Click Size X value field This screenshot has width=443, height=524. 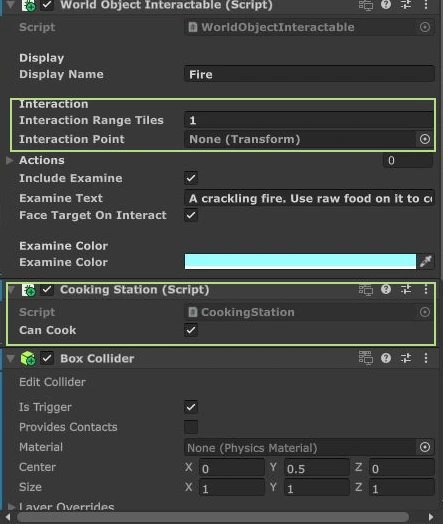232,487
